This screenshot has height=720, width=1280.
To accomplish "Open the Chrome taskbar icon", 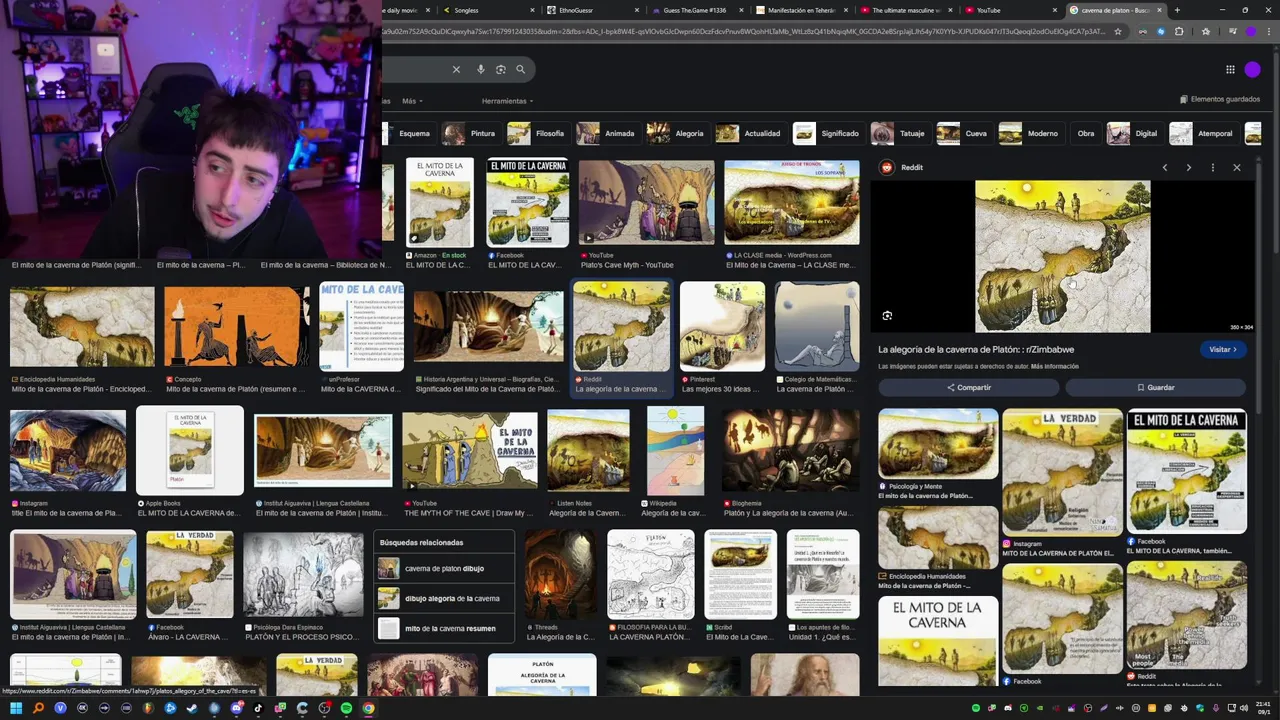I will coord(368,708).
